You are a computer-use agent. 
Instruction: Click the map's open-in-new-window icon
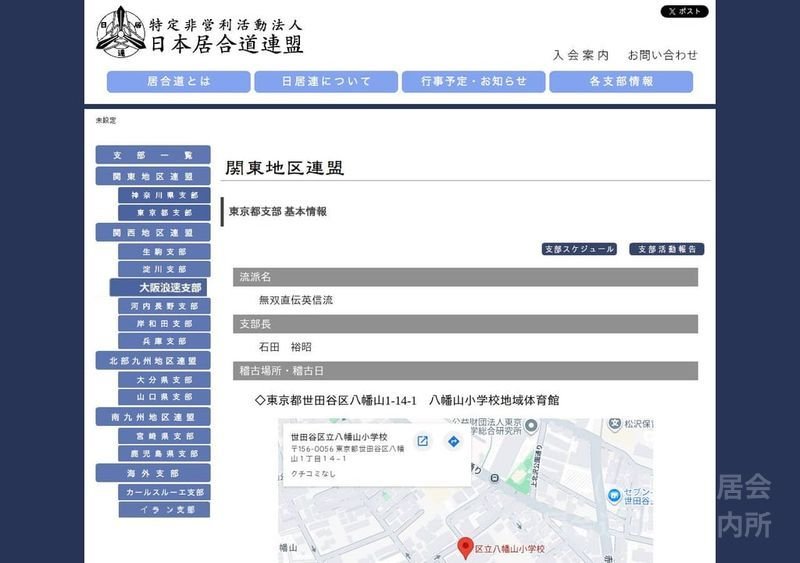click(422, 441)
